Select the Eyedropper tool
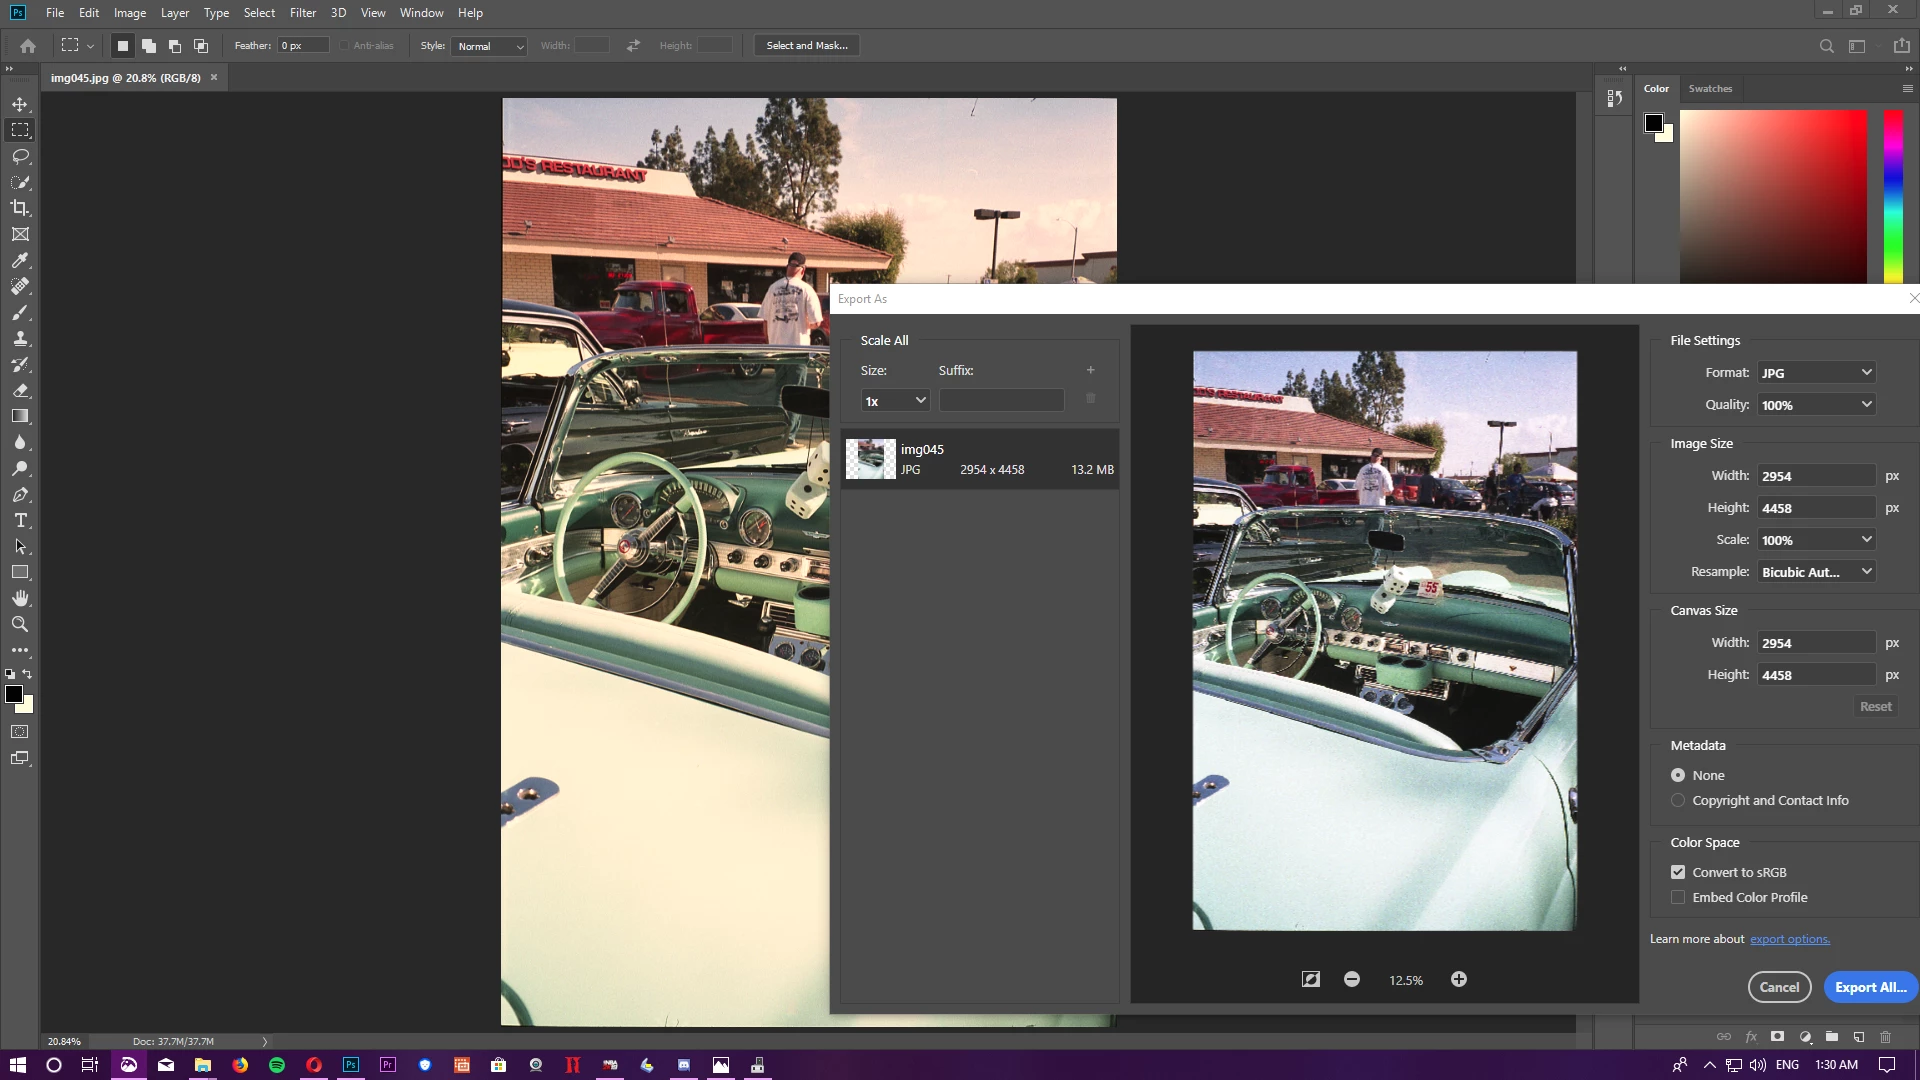 point(20,260)
